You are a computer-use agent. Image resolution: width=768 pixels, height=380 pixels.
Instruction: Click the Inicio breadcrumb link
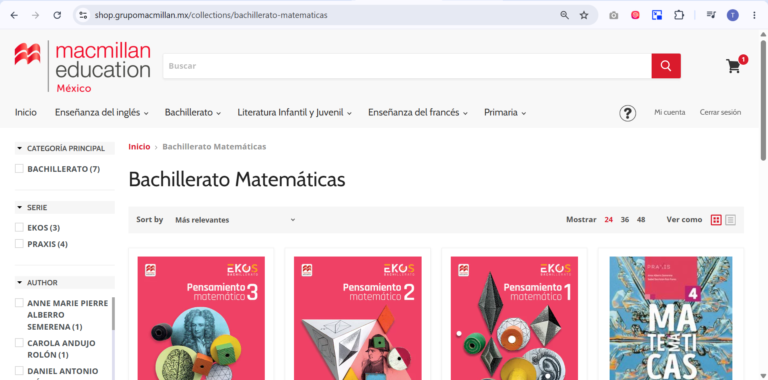(139, 146)
